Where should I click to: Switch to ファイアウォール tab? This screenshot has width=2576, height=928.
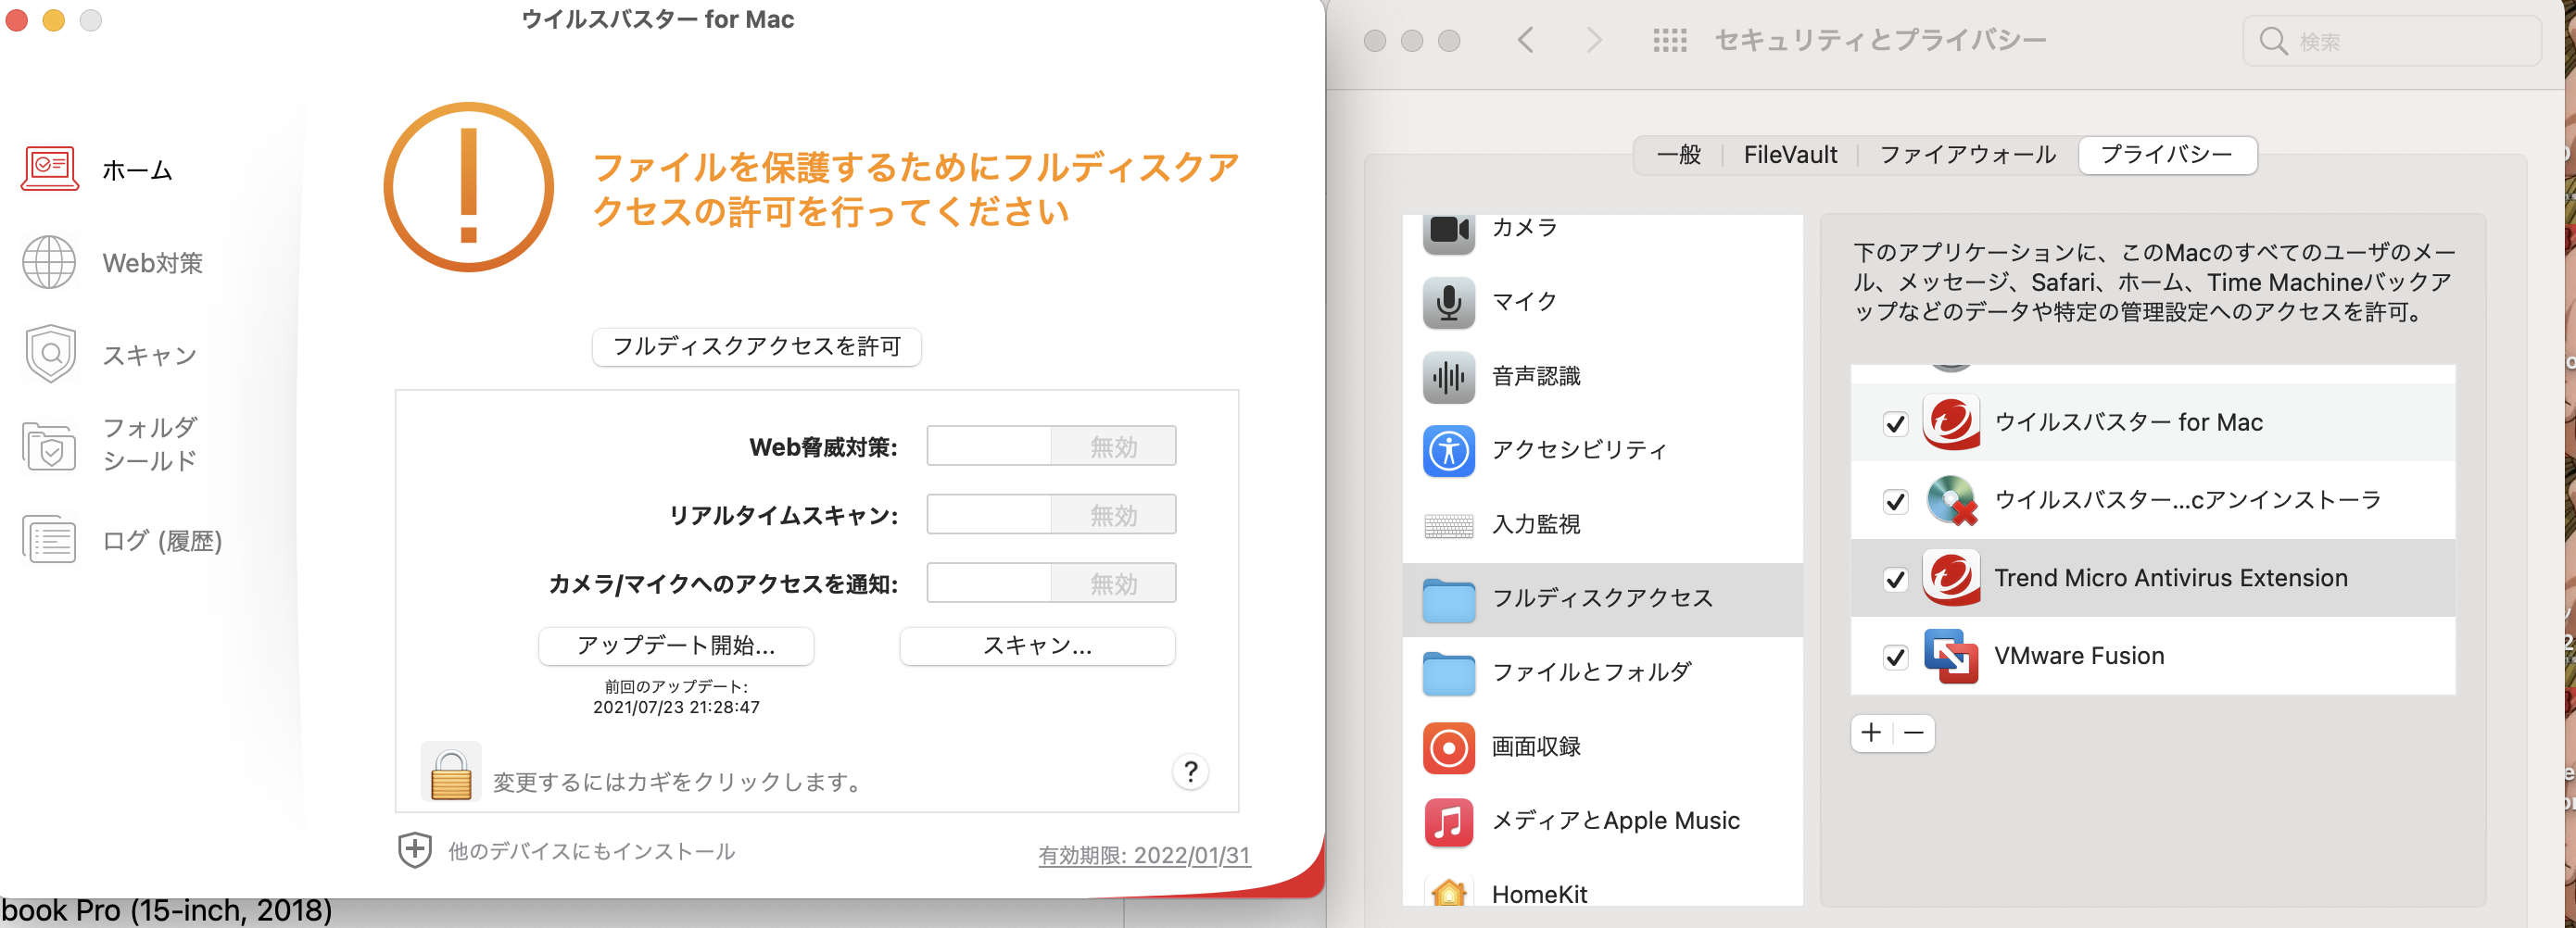pos(1967,155)
